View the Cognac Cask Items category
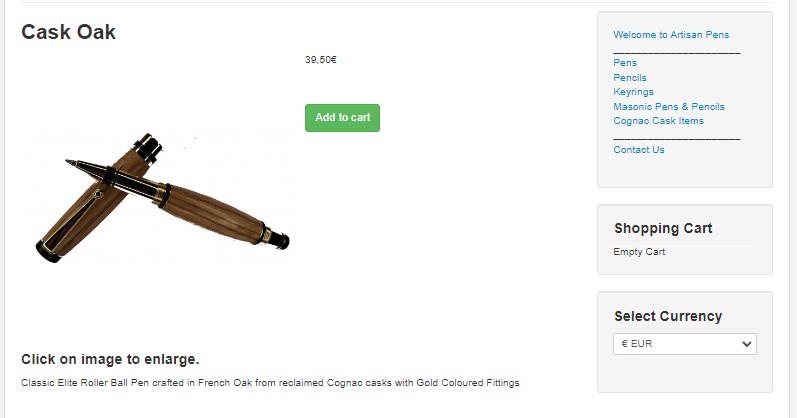 658,121
